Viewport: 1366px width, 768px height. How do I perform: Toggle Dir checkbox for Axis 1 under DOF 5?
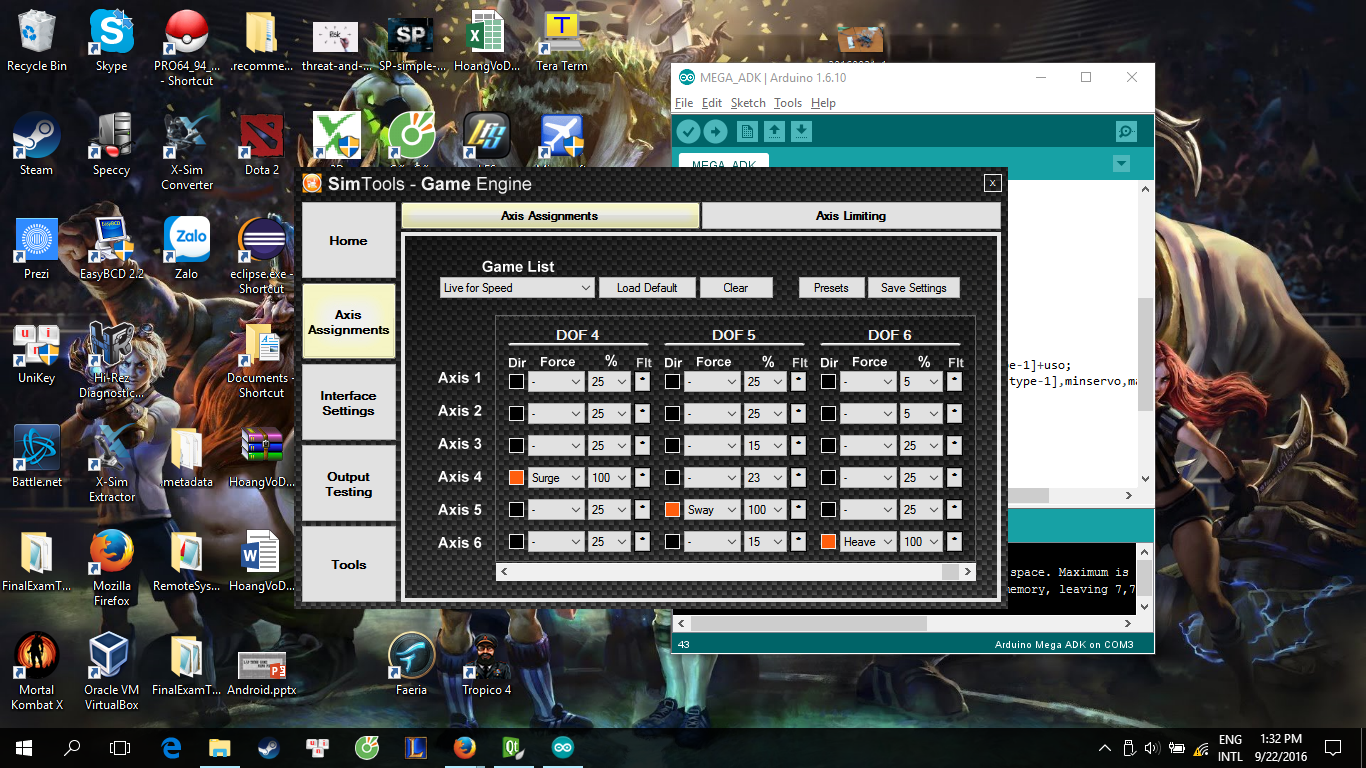tap(672, 381)
